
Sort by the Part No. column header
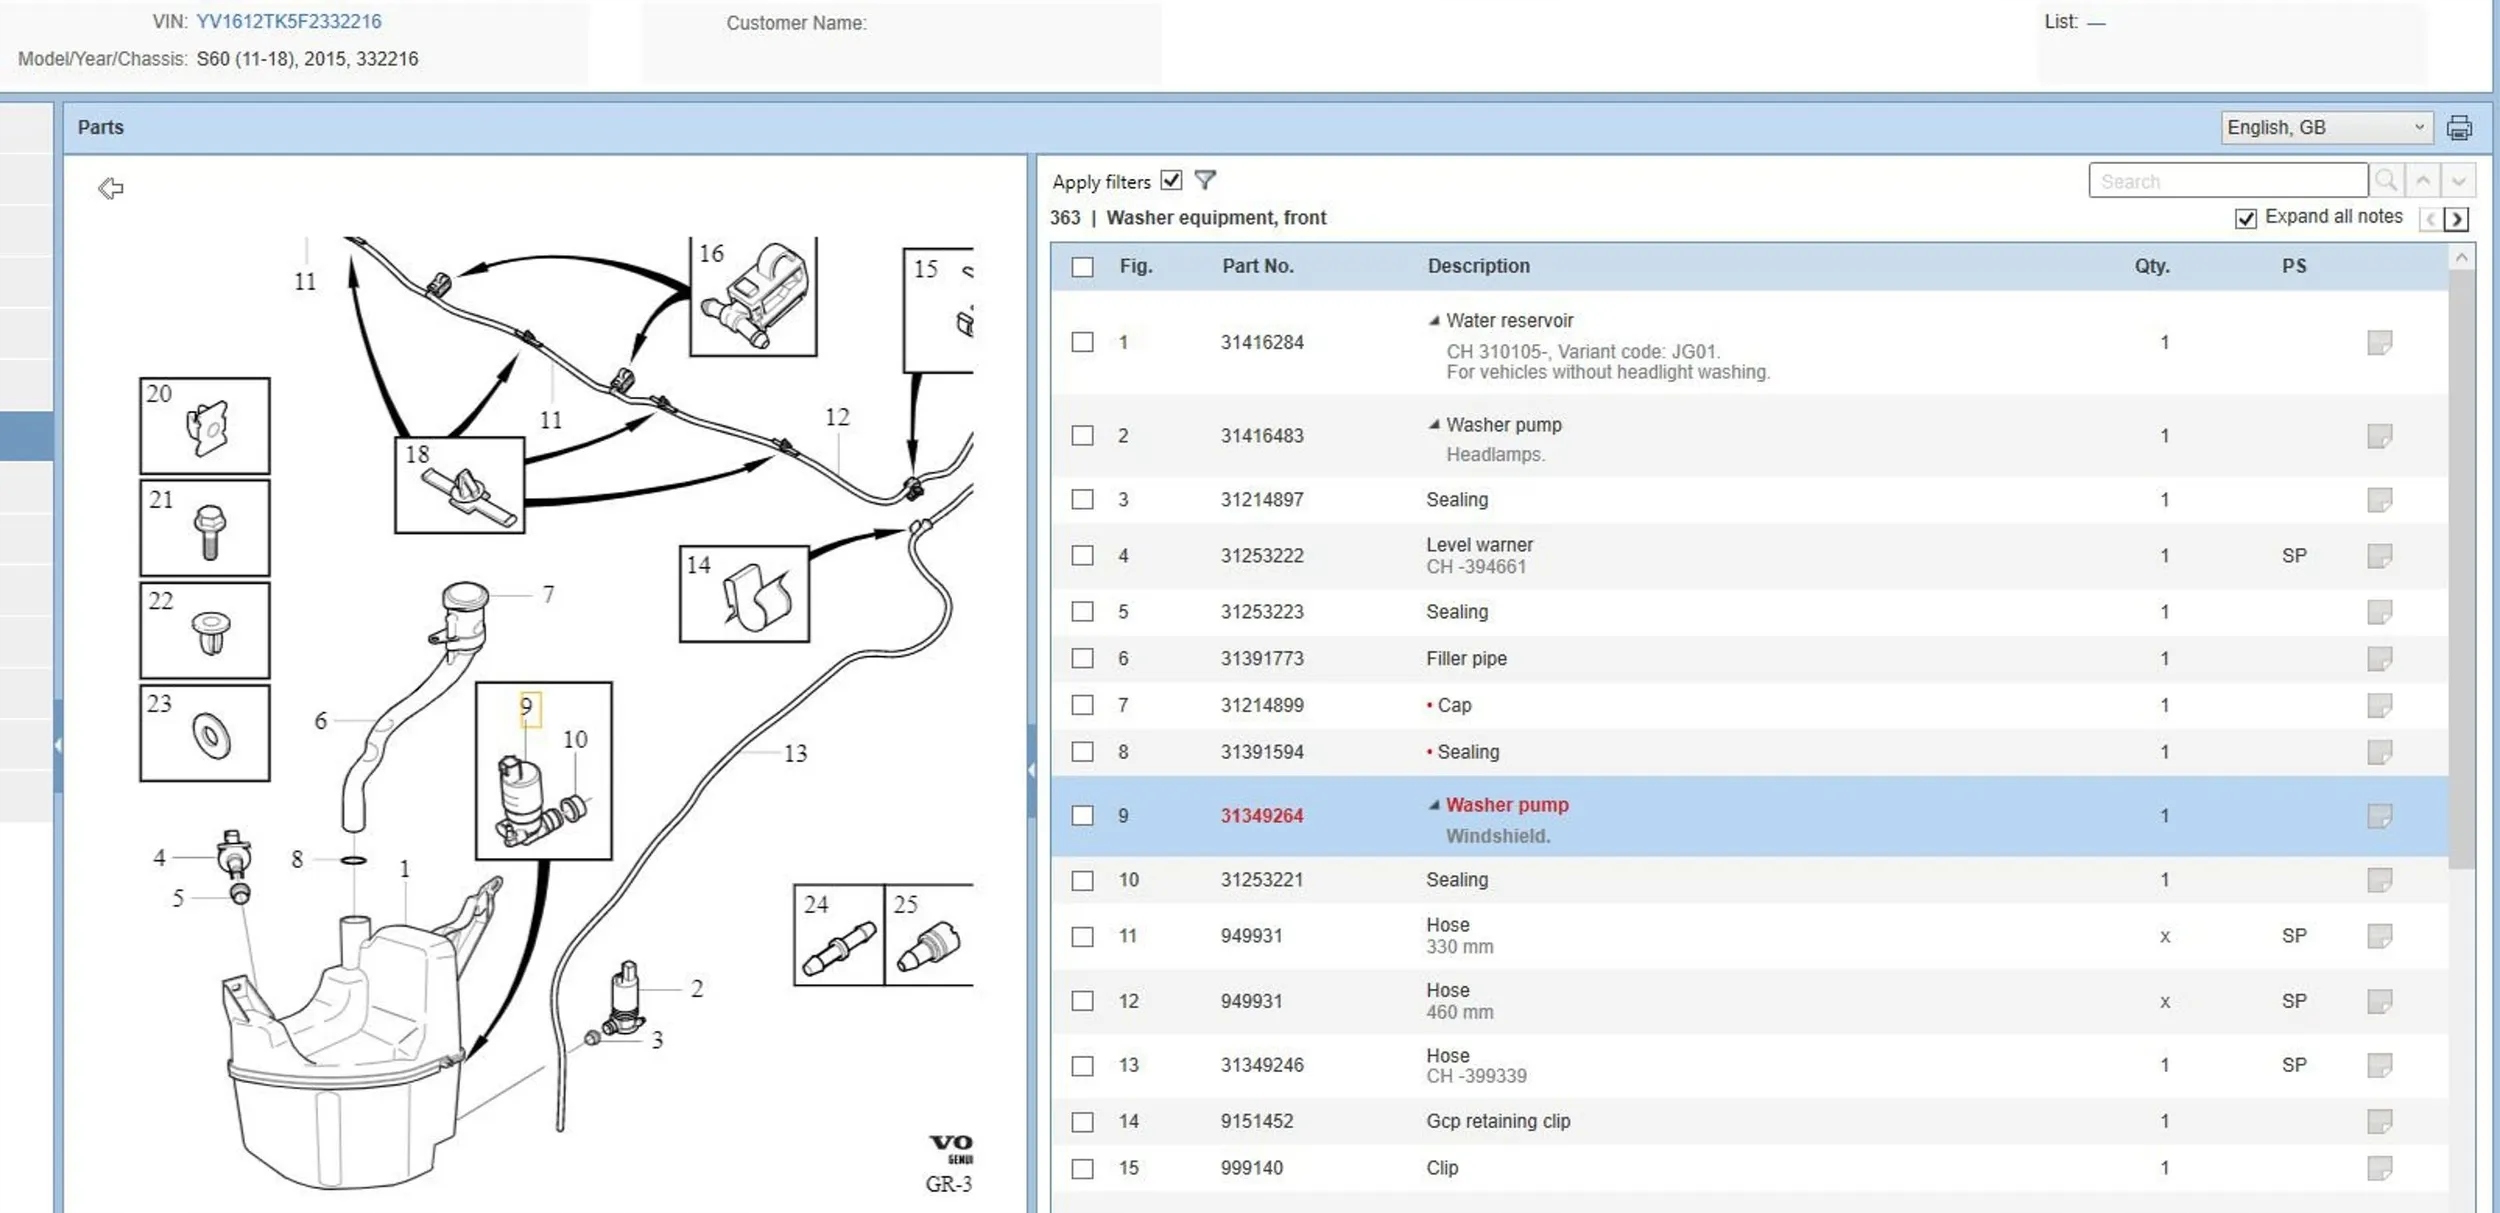pos(1257,266)
